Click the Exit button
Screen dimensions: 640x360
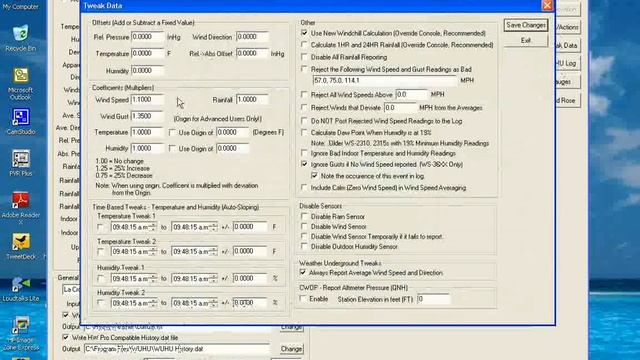point(525,40)
